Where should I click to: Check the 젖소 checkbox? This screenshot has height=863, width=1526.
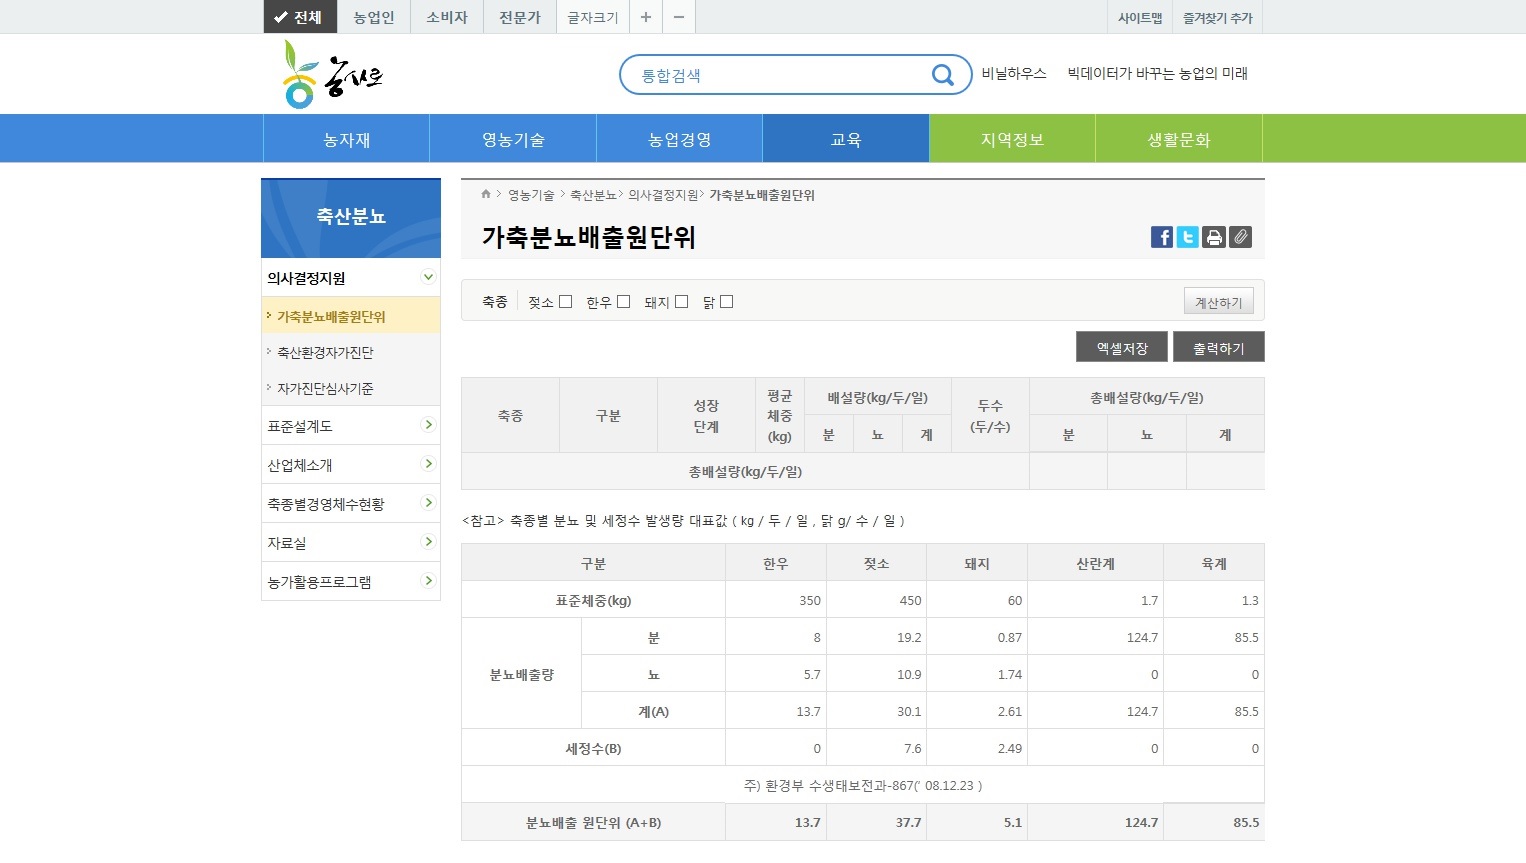[565, 301]
